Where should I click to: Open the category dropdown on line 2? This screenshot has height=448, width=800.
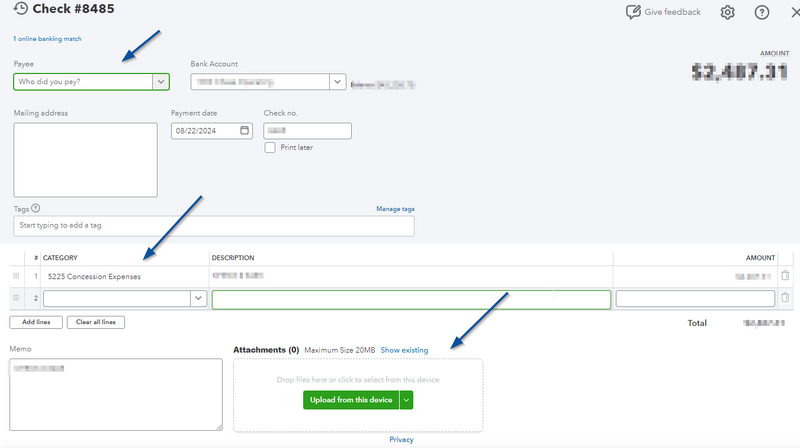click(x=197, y=298)
